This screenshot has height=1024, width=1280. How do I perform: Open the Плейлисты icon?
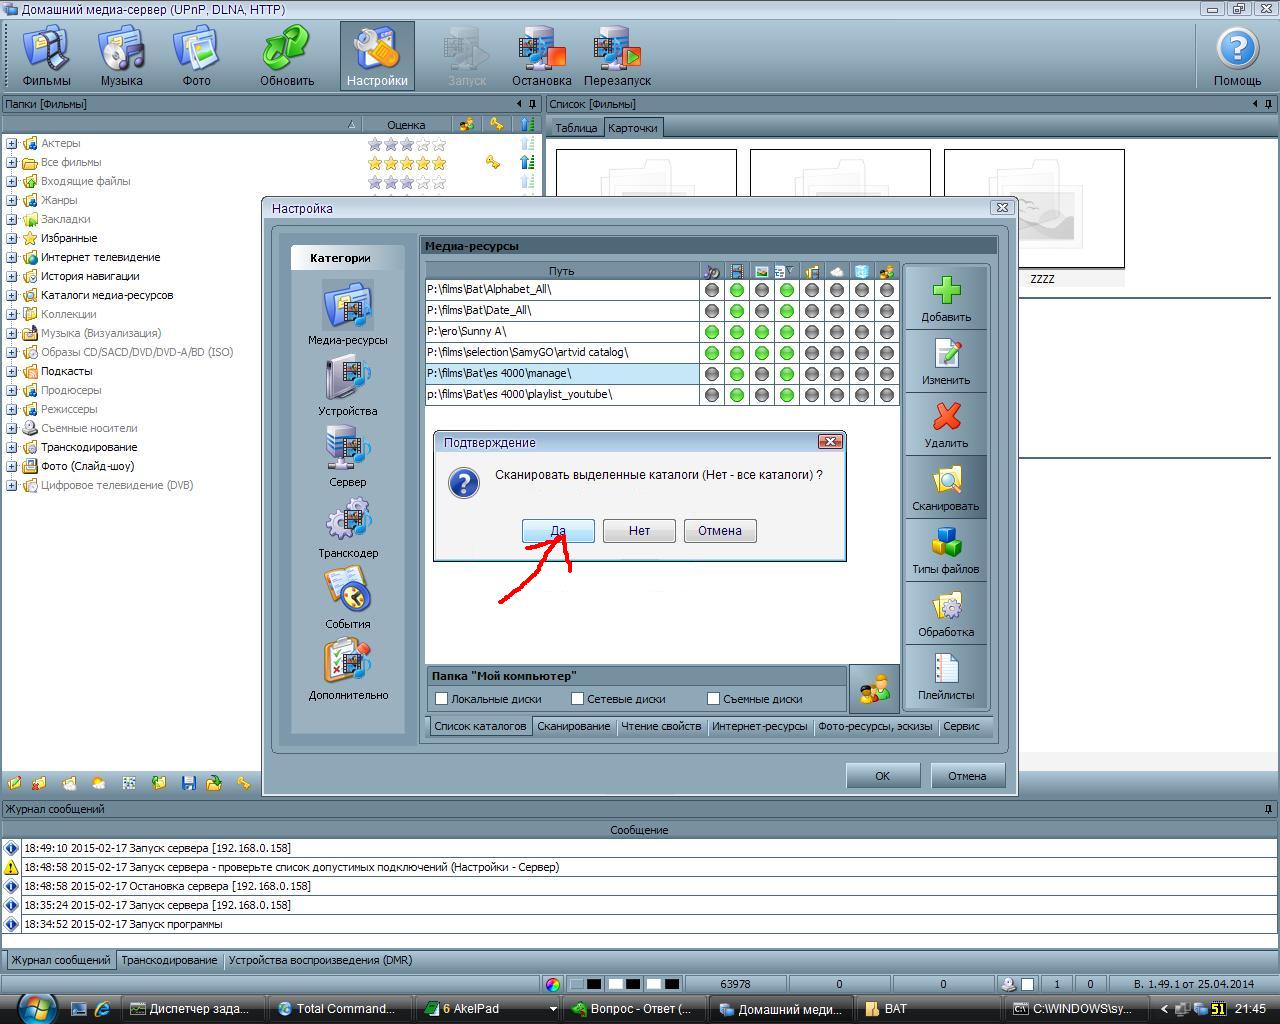[x=946, y=669]
